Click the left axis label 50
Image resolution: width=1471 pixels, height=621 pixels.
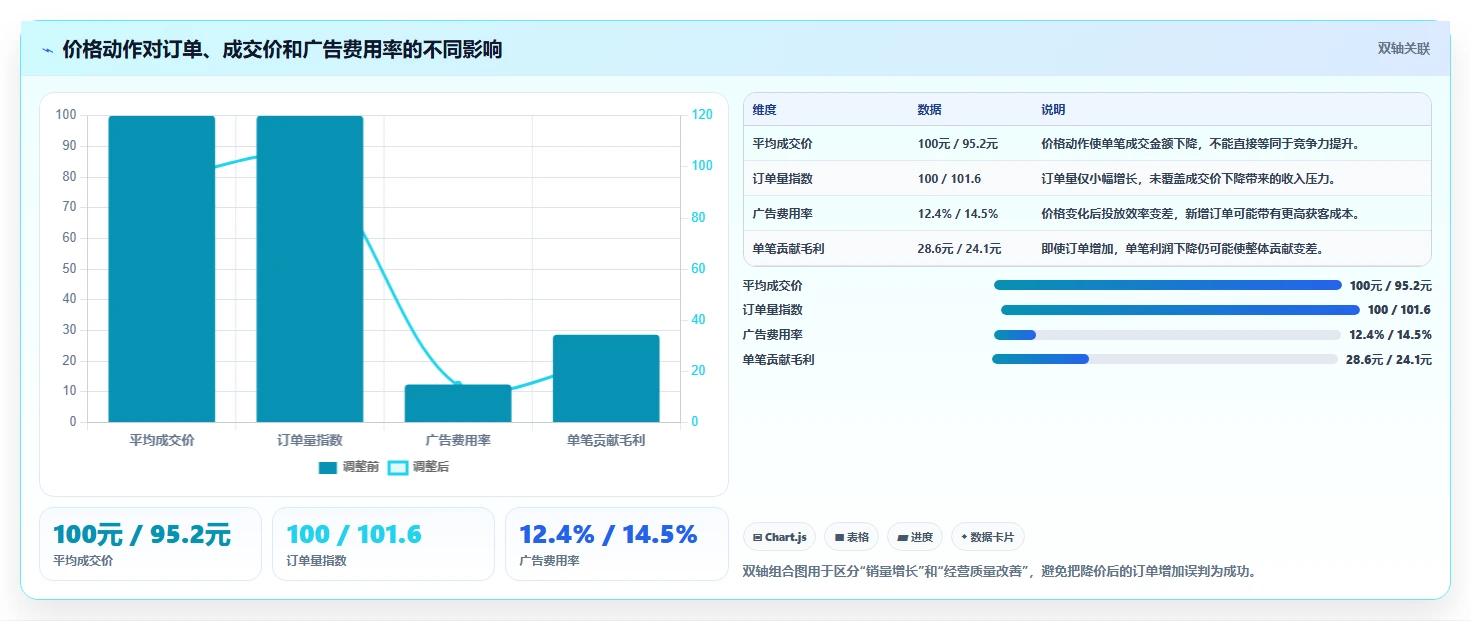click(x=69, y=268)
